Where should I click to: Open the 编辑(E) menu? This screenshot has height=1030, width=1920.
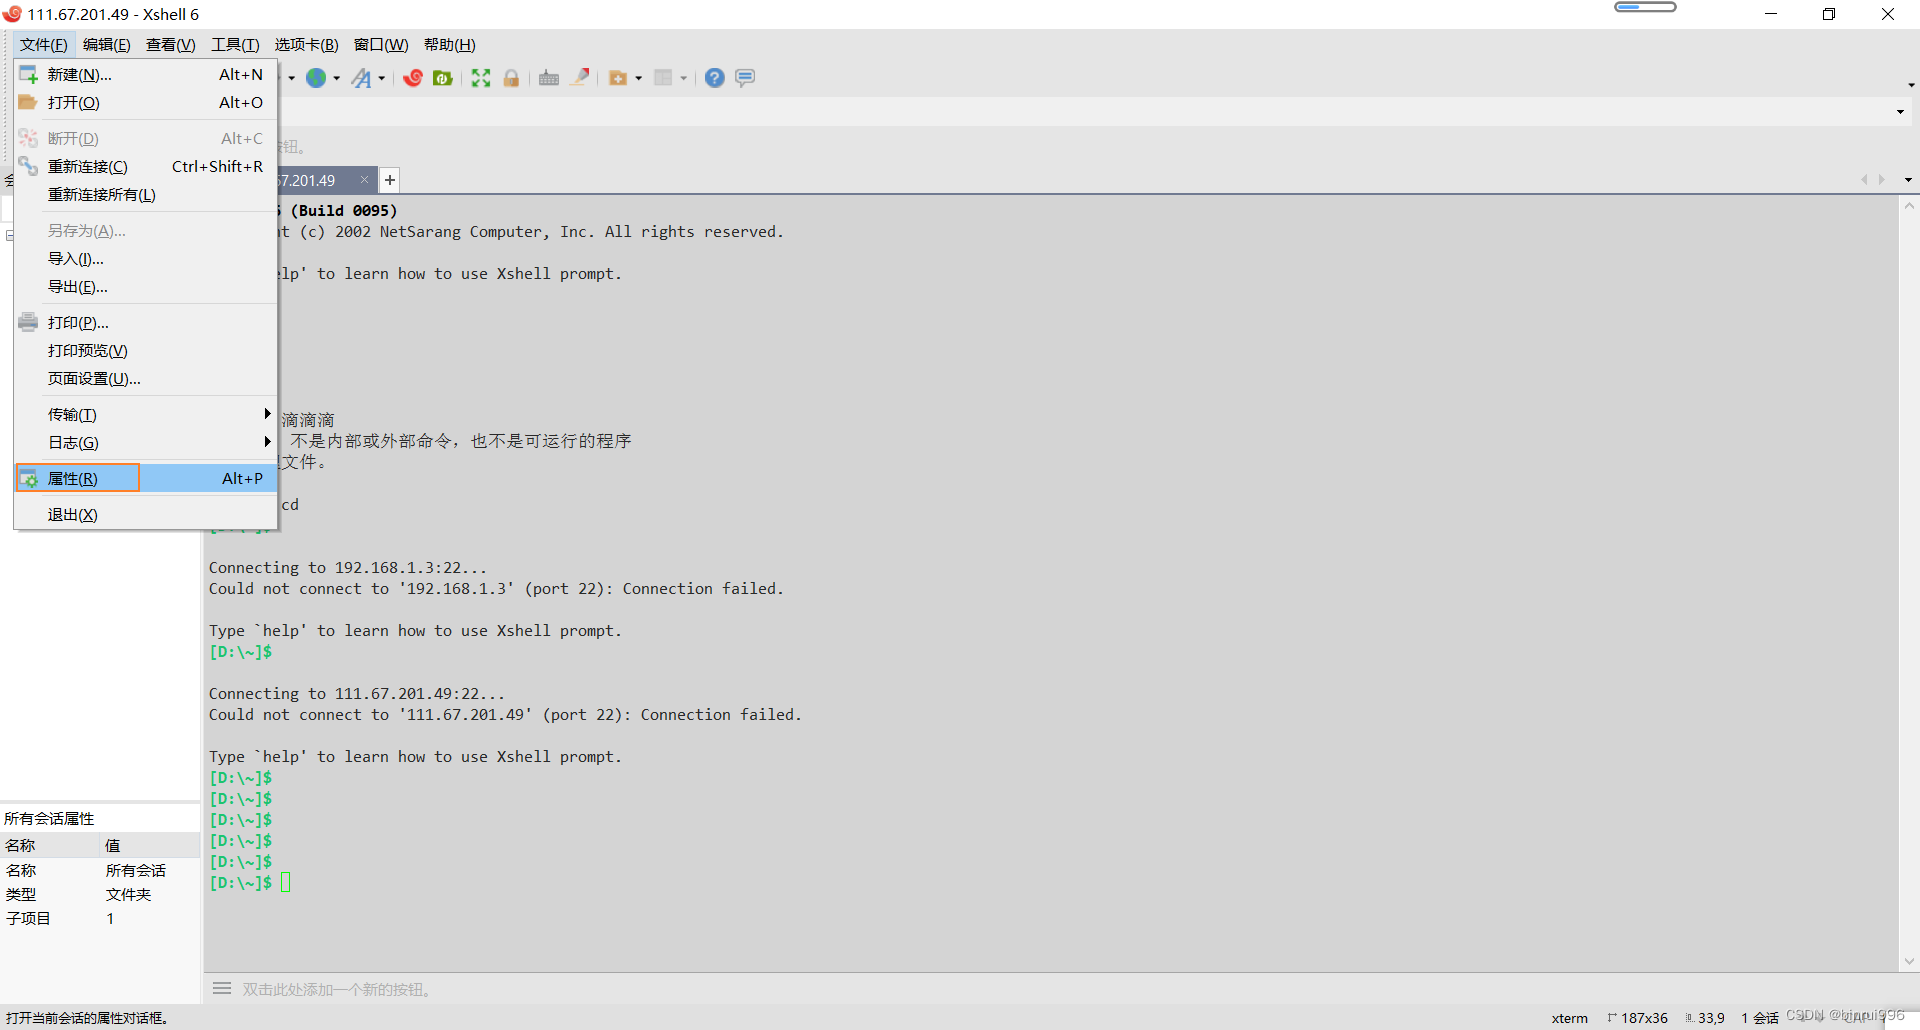coord(107,45)
